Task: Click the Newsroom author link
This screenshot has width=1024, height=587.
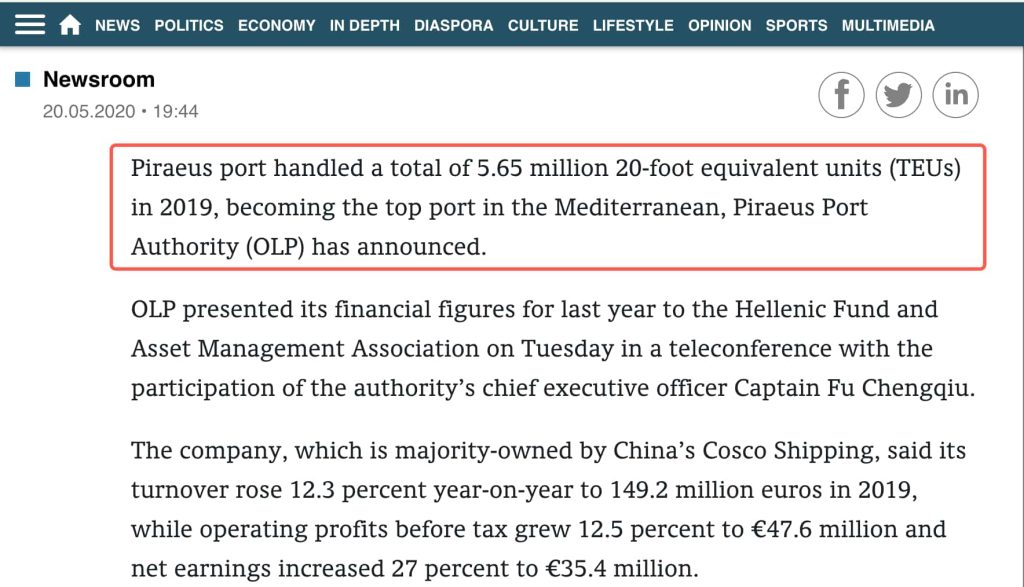Action: [x=99, y=79]
